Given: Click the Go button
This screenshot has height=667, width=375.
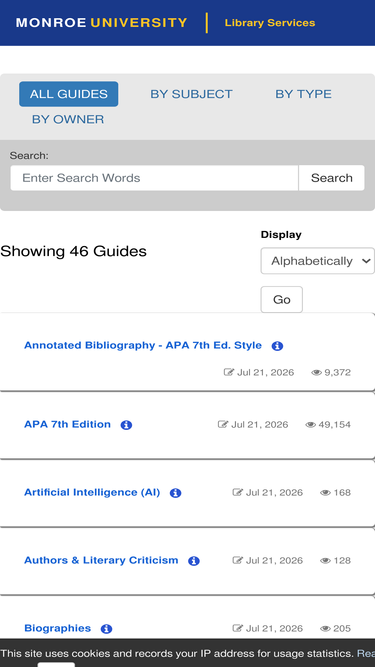Looking at the screenshot, I should 281,299.
